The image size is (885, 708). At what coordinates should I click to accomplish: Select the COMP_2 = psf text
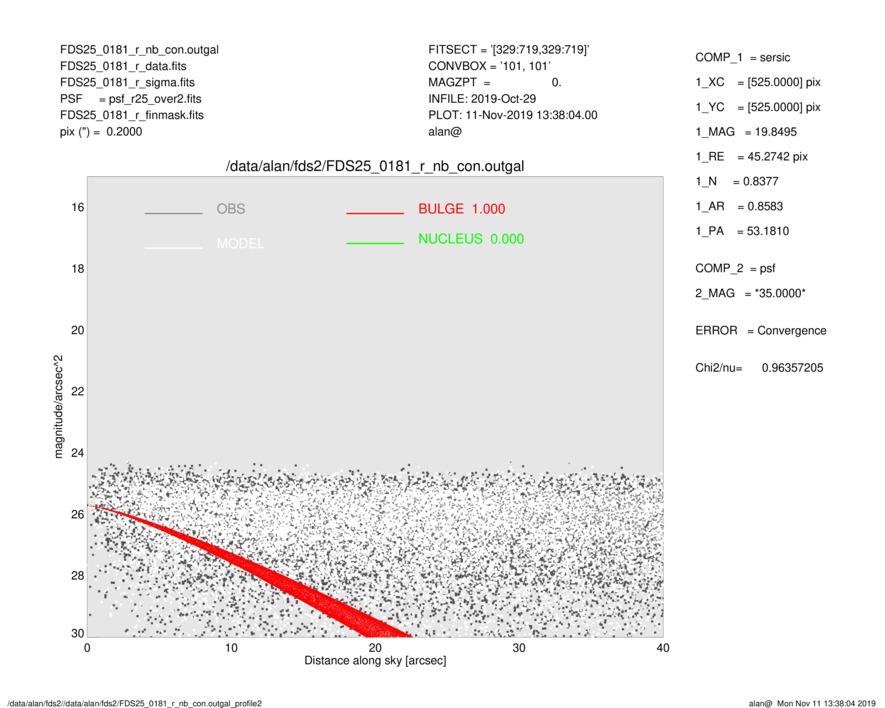(x=735, y=268)
